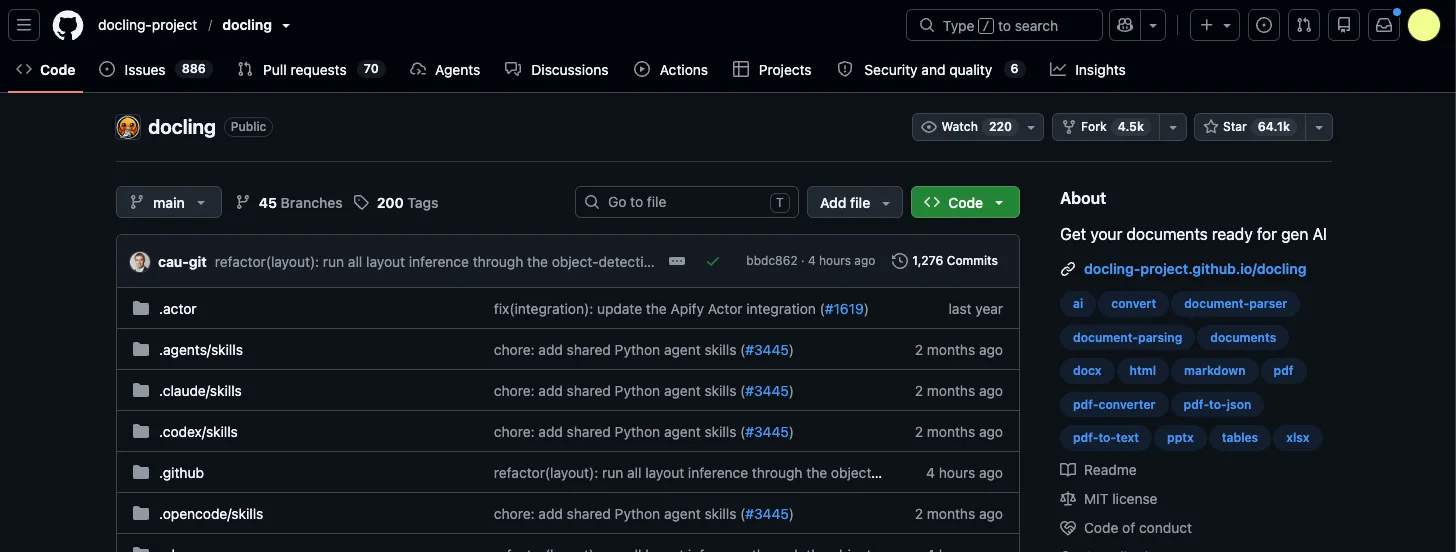This screenshot has height=552, width=1456.
Task: Open notifications inbox
Action: point(1384,25)
